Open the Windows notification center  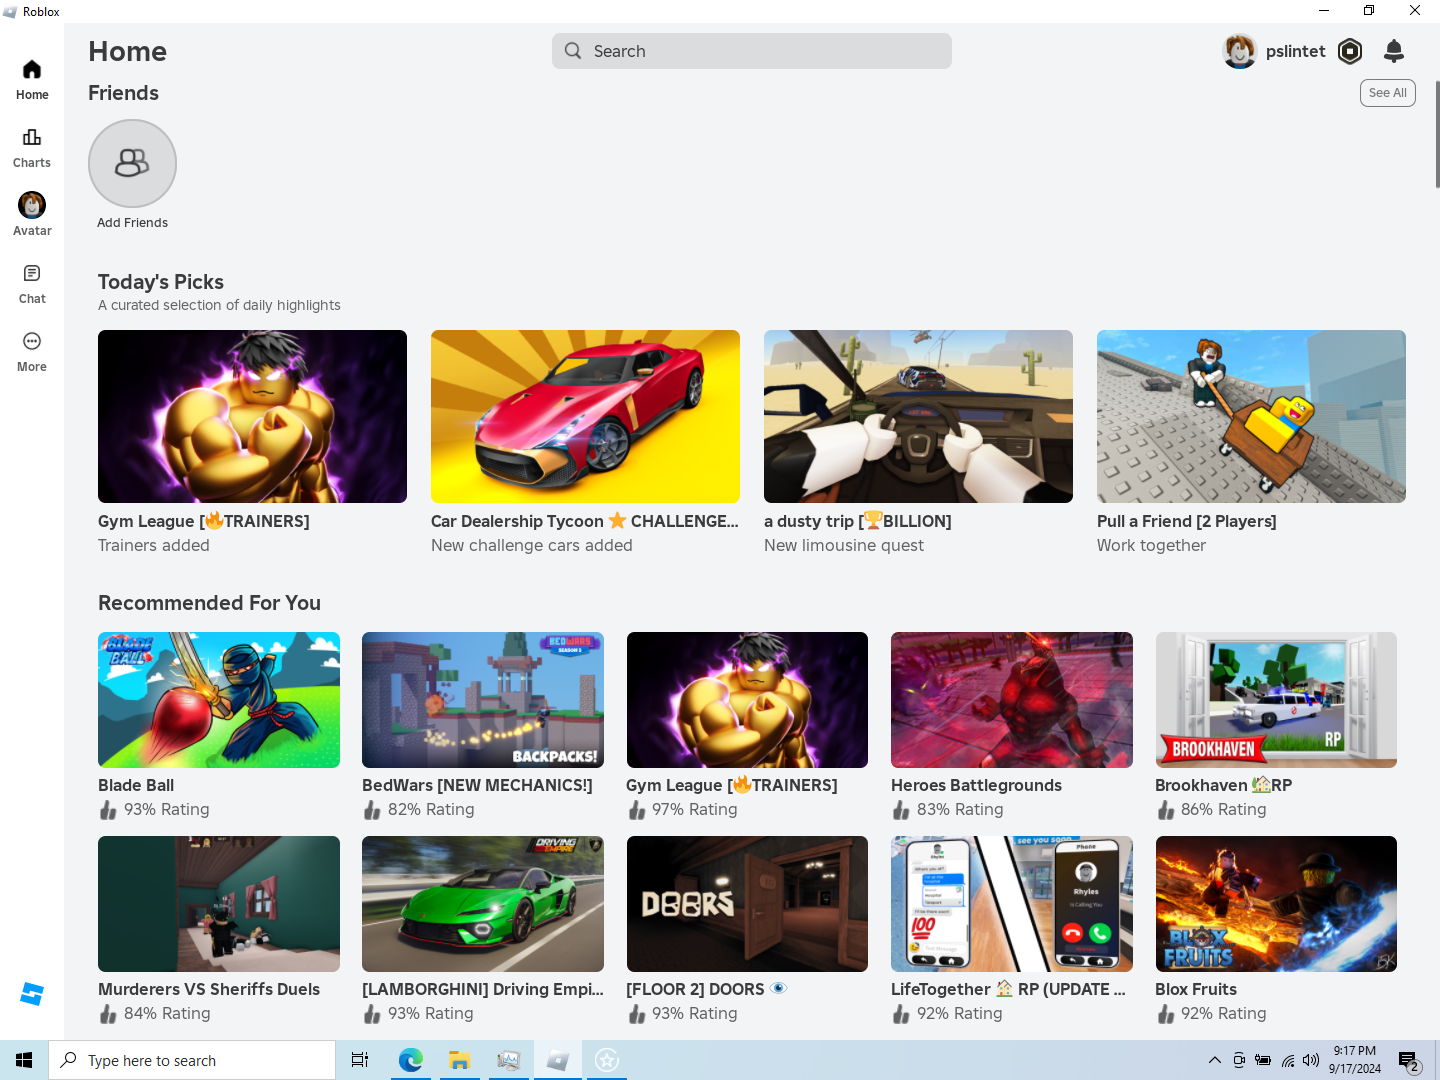(x=1409, y=1060)
